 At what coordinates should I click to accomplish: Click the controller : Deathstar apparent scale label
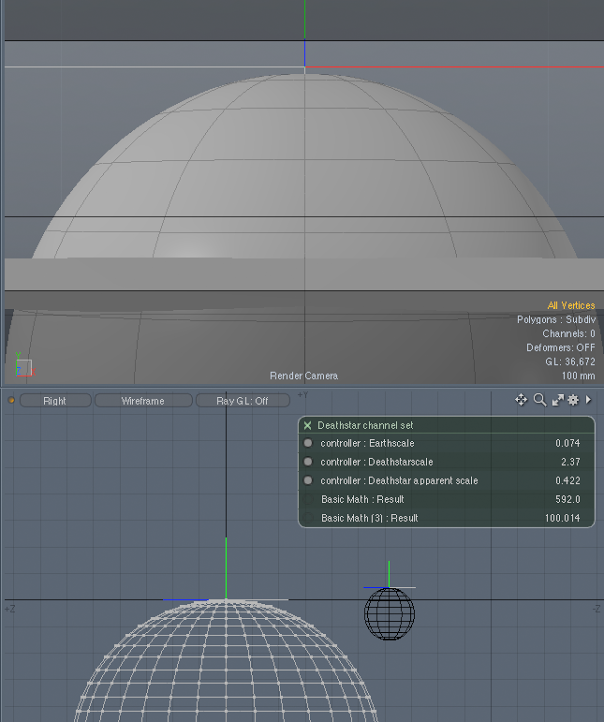(399, 480)
